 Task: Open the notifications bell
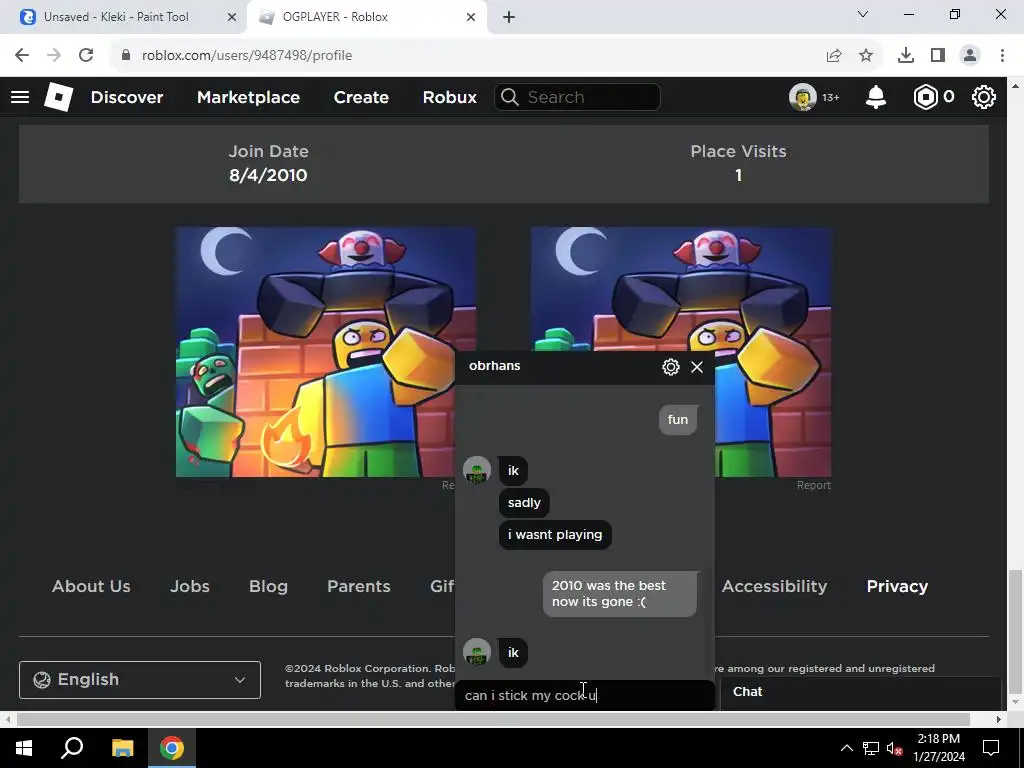point(876,97)
